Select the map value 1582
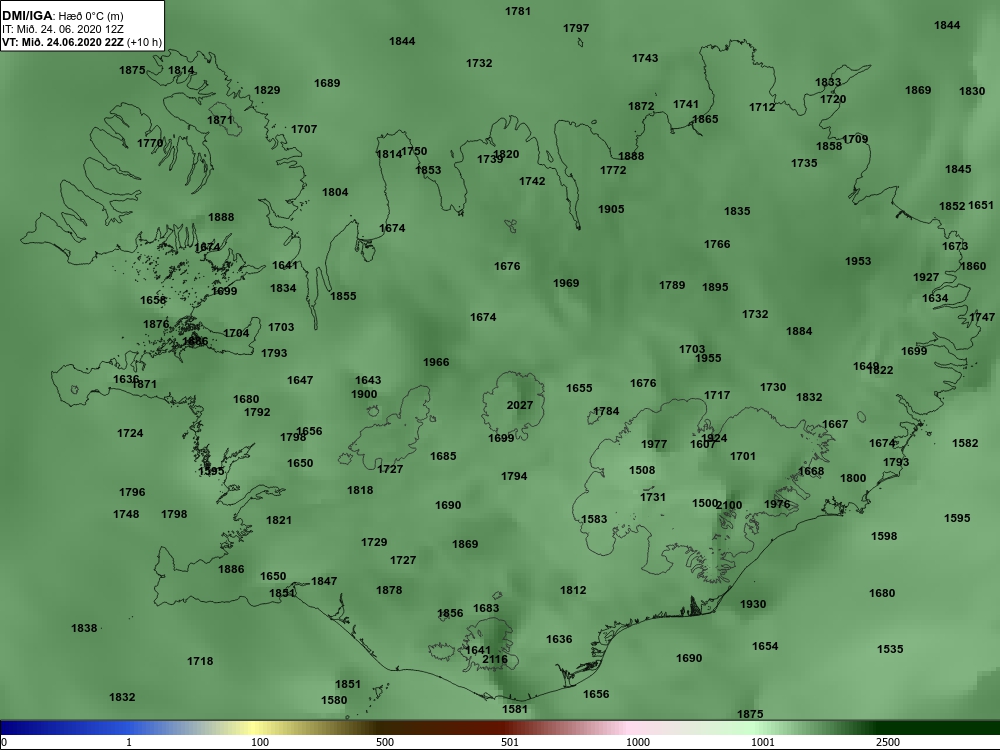Screen dimensions: 1000x750 pyautogui.click(x=965, y=443)
